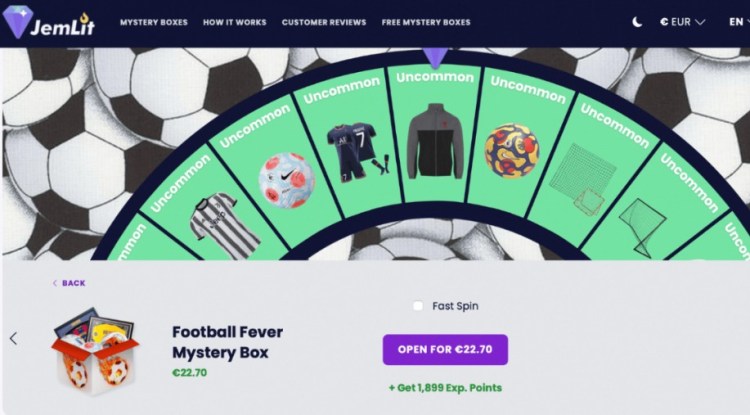
Task: Click Open for €22.70 button
Action: [445, 349]
